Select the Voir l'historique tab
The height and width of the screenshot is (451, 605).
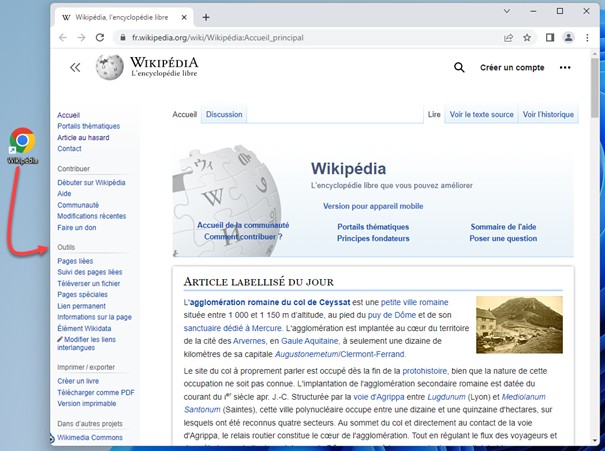[549, 114]
